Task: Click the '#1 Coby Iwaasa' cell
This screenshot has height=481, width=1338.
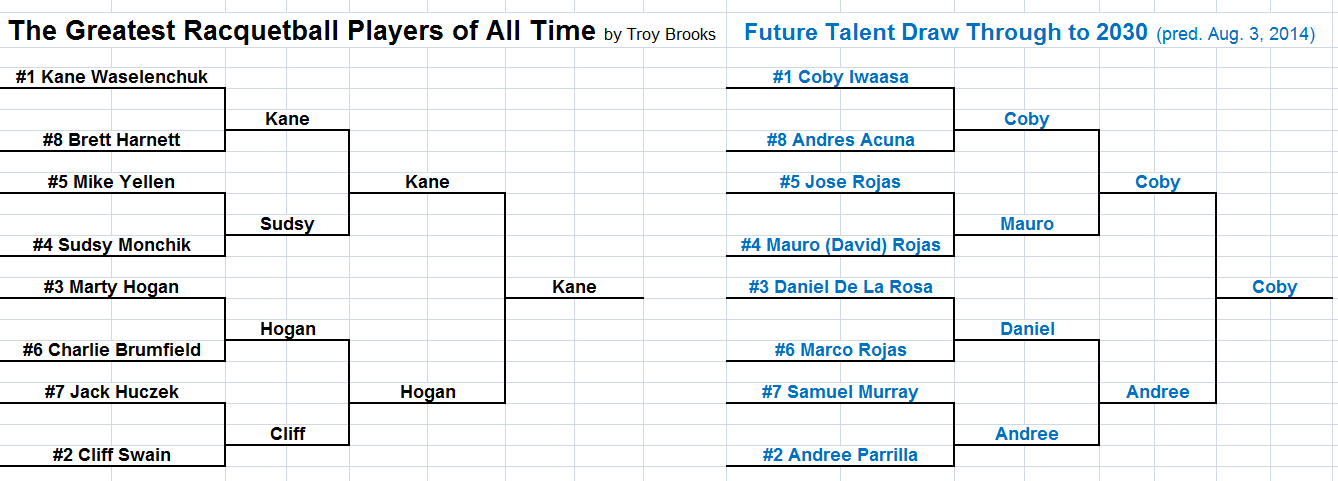Action: 840,77
